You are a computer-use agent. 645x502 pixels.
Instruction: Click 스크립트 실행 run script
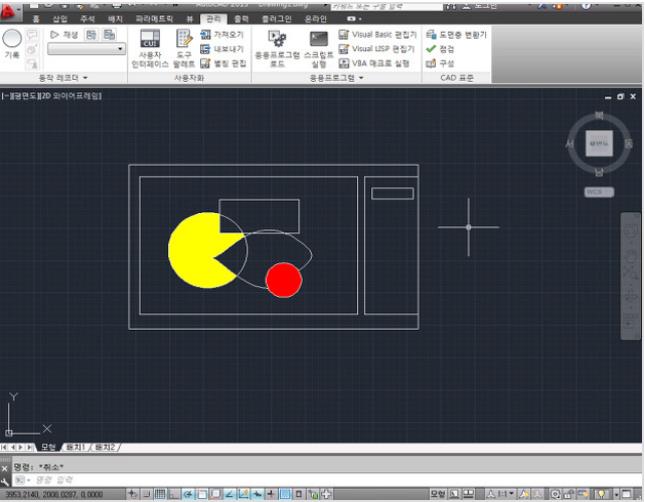(x=319, y=49)
